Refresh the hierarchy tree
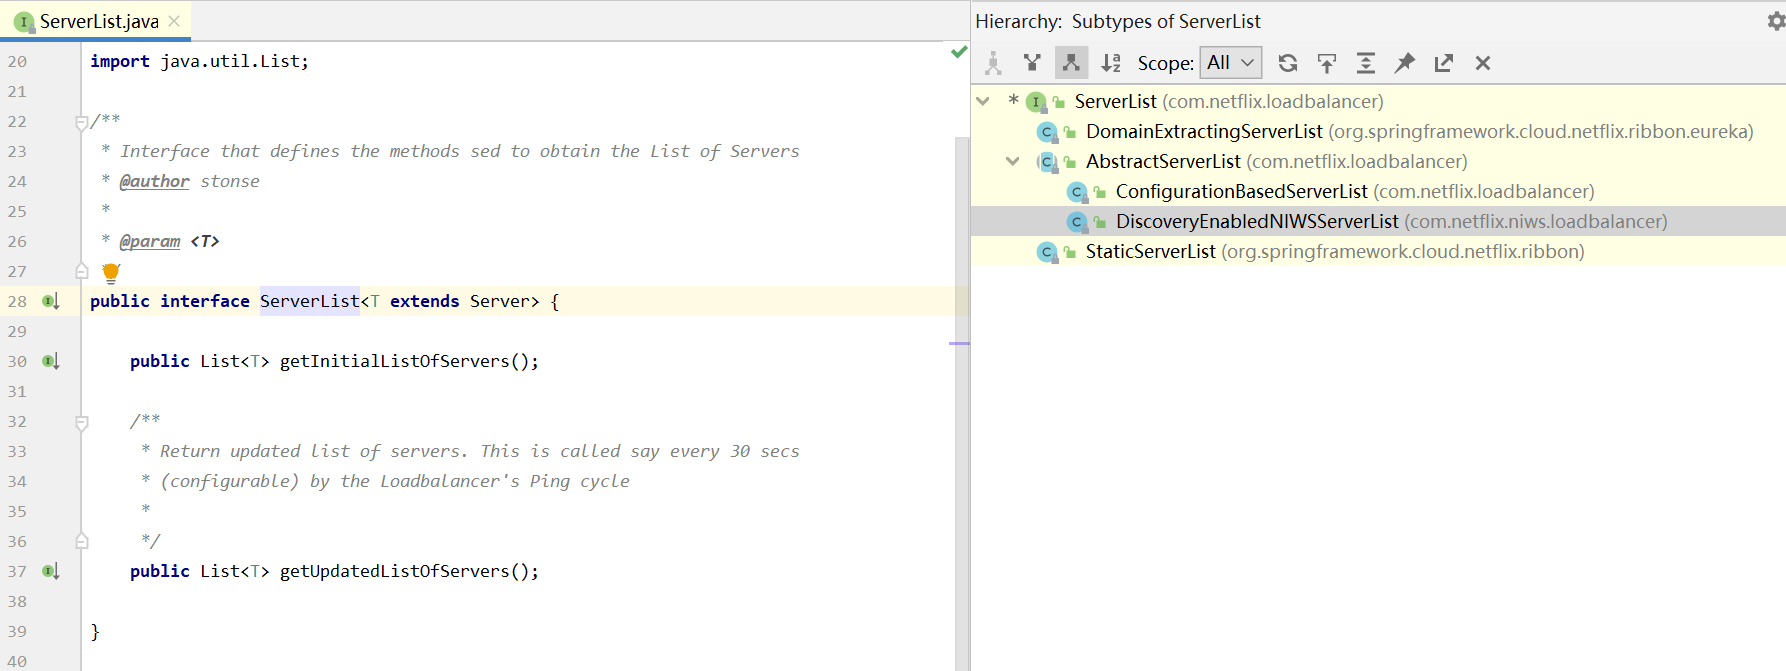 point(1288,63)
